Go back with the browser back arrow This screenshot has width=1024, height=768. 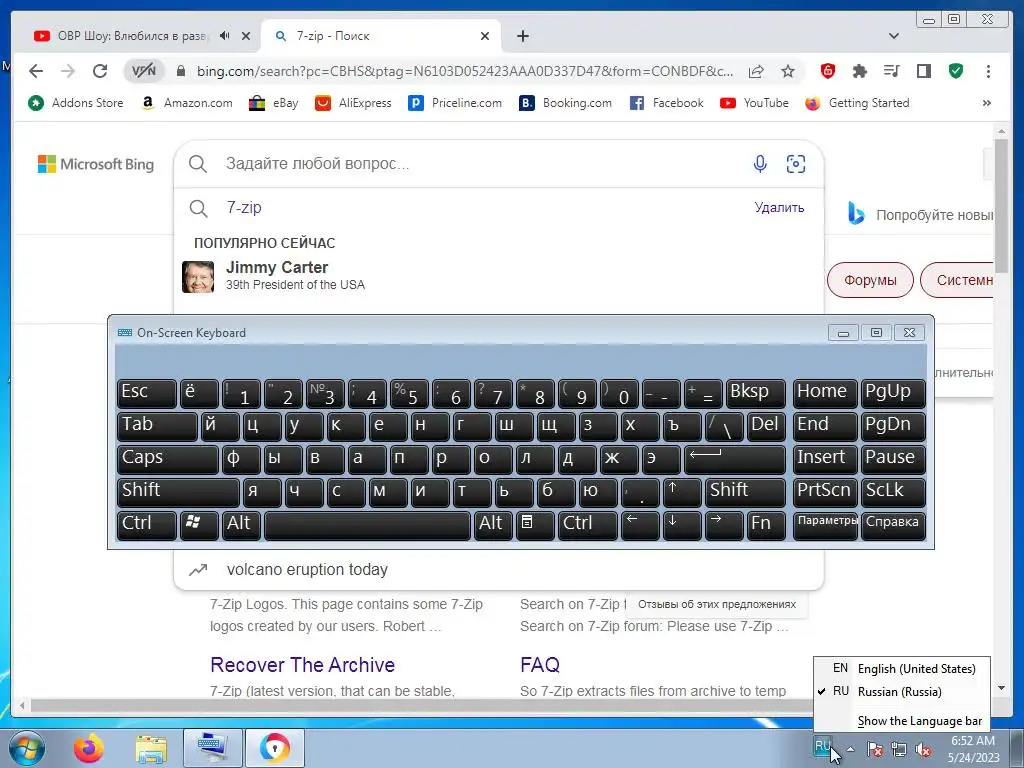(36, 71)
